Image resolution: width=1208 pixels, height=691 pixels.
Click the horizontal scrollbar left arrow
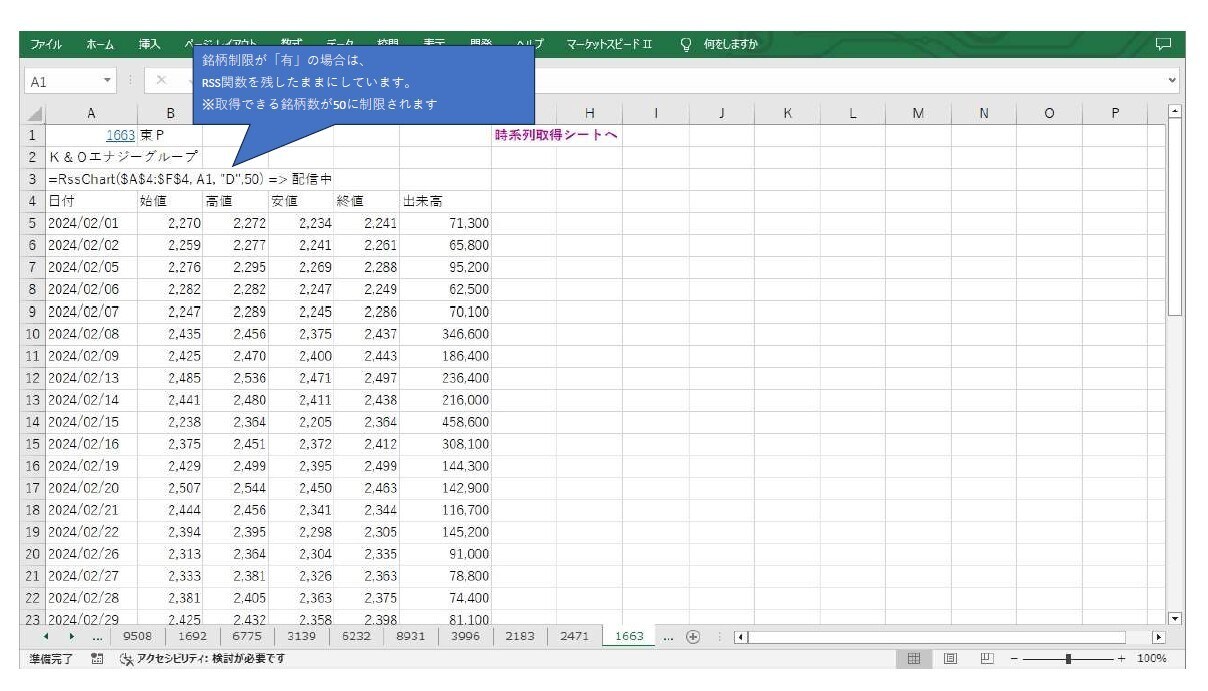point(741,637)
